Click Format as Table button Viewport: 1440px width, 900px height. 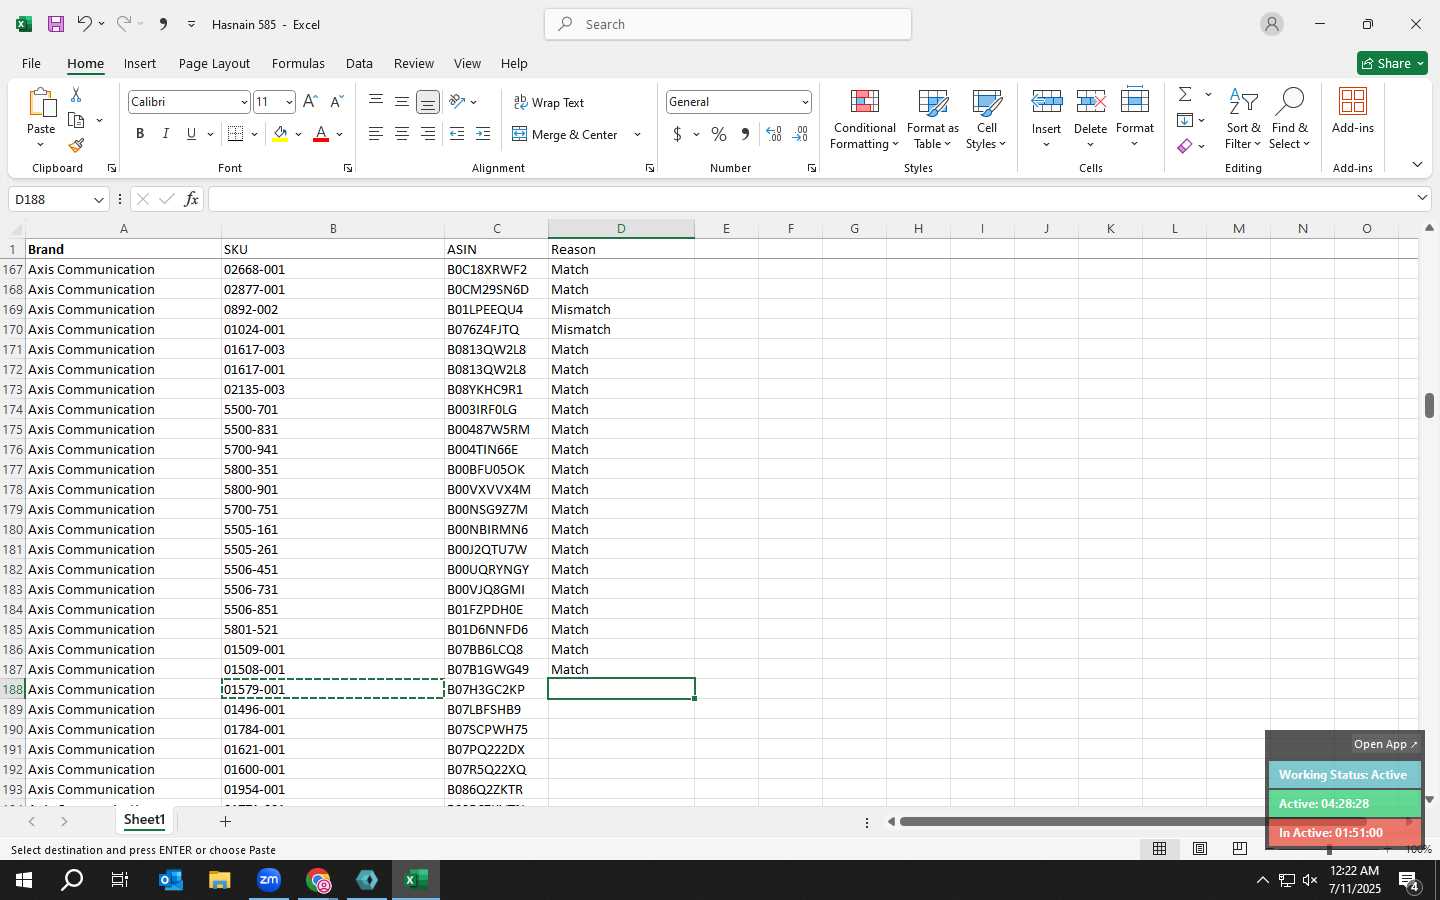click(932, 120)
